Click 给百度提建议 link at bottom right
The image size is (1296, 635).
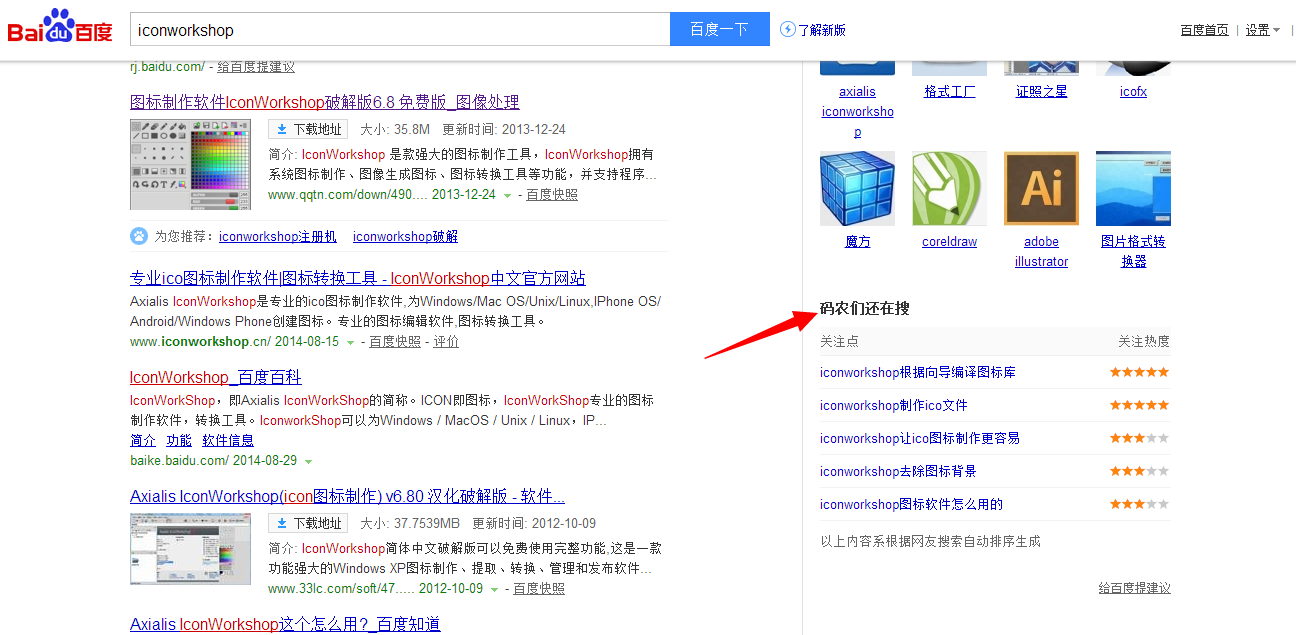(x=1134, y=588)
